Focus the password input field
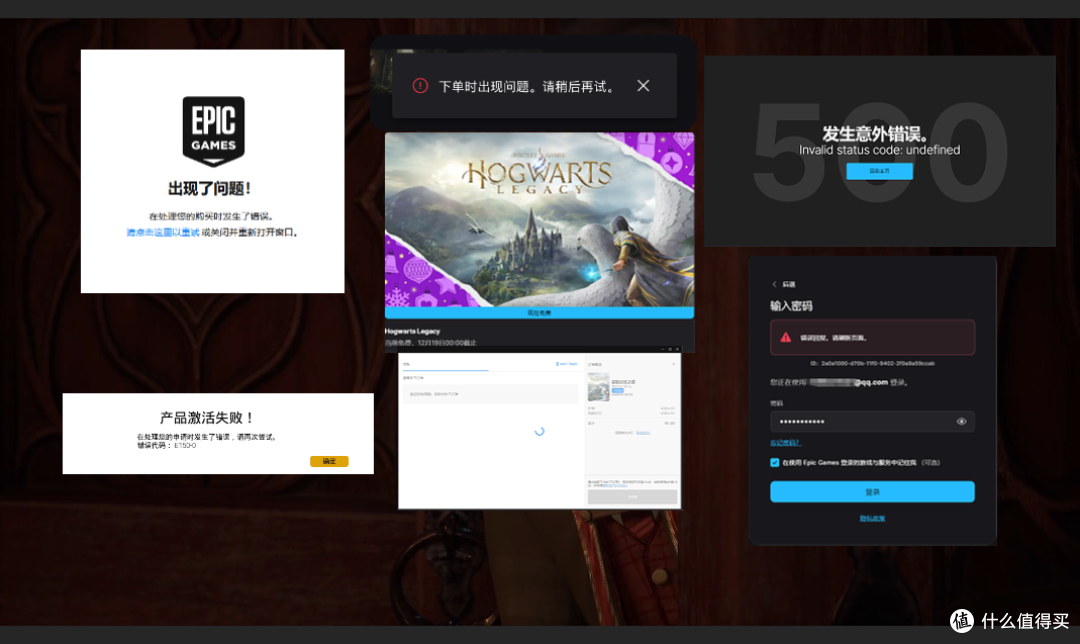This screenshot has width=1080, height=644. 872,422
